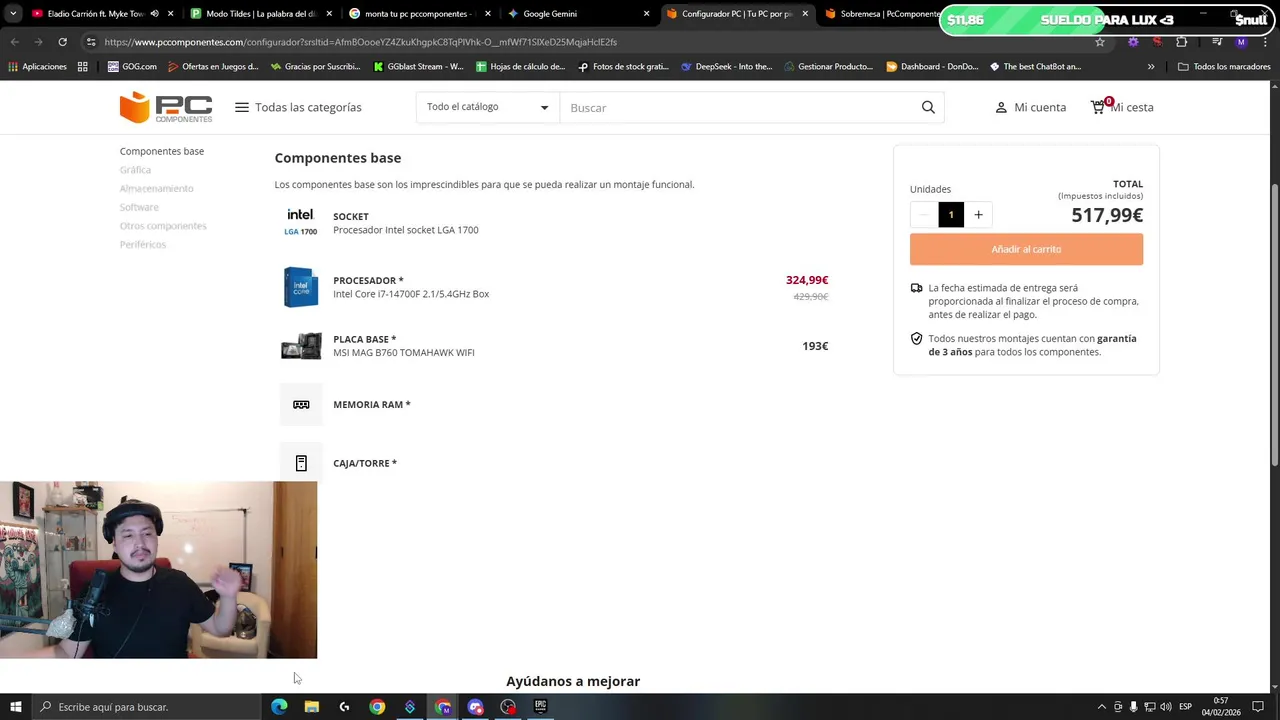Image resolution: width=1280 pixels, height=720 pixels.
Task: Click the MSI motherboard product image
Action: click(301, 346)
